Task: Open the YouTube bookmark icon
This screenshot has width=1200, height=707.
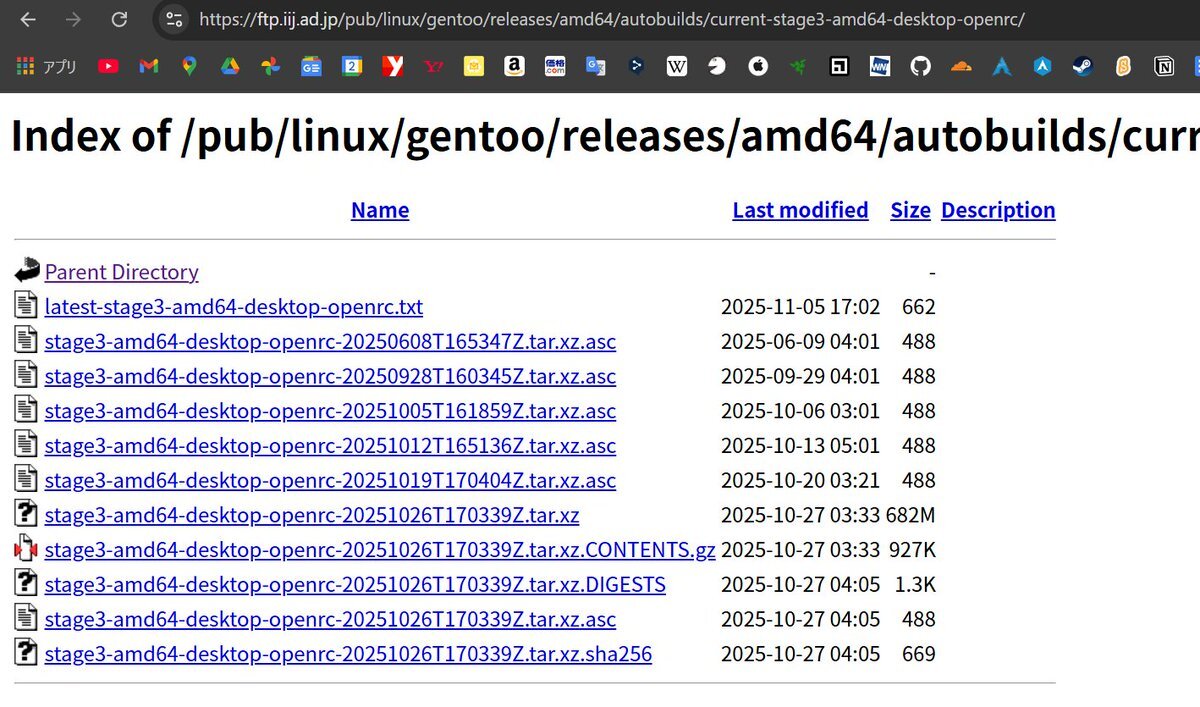Action: 108,67
